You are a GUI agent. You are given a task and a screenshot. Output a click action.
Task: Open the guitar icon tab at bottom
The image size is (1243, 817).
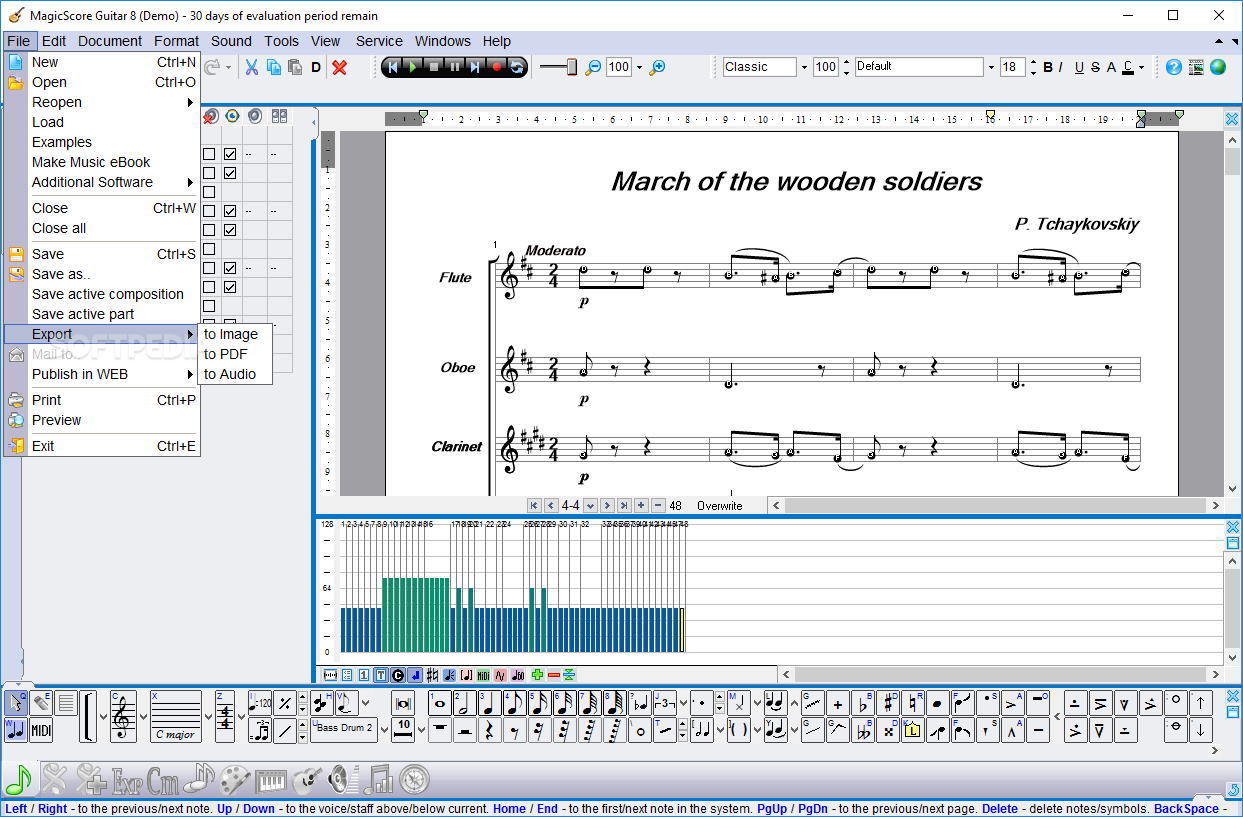307,778
